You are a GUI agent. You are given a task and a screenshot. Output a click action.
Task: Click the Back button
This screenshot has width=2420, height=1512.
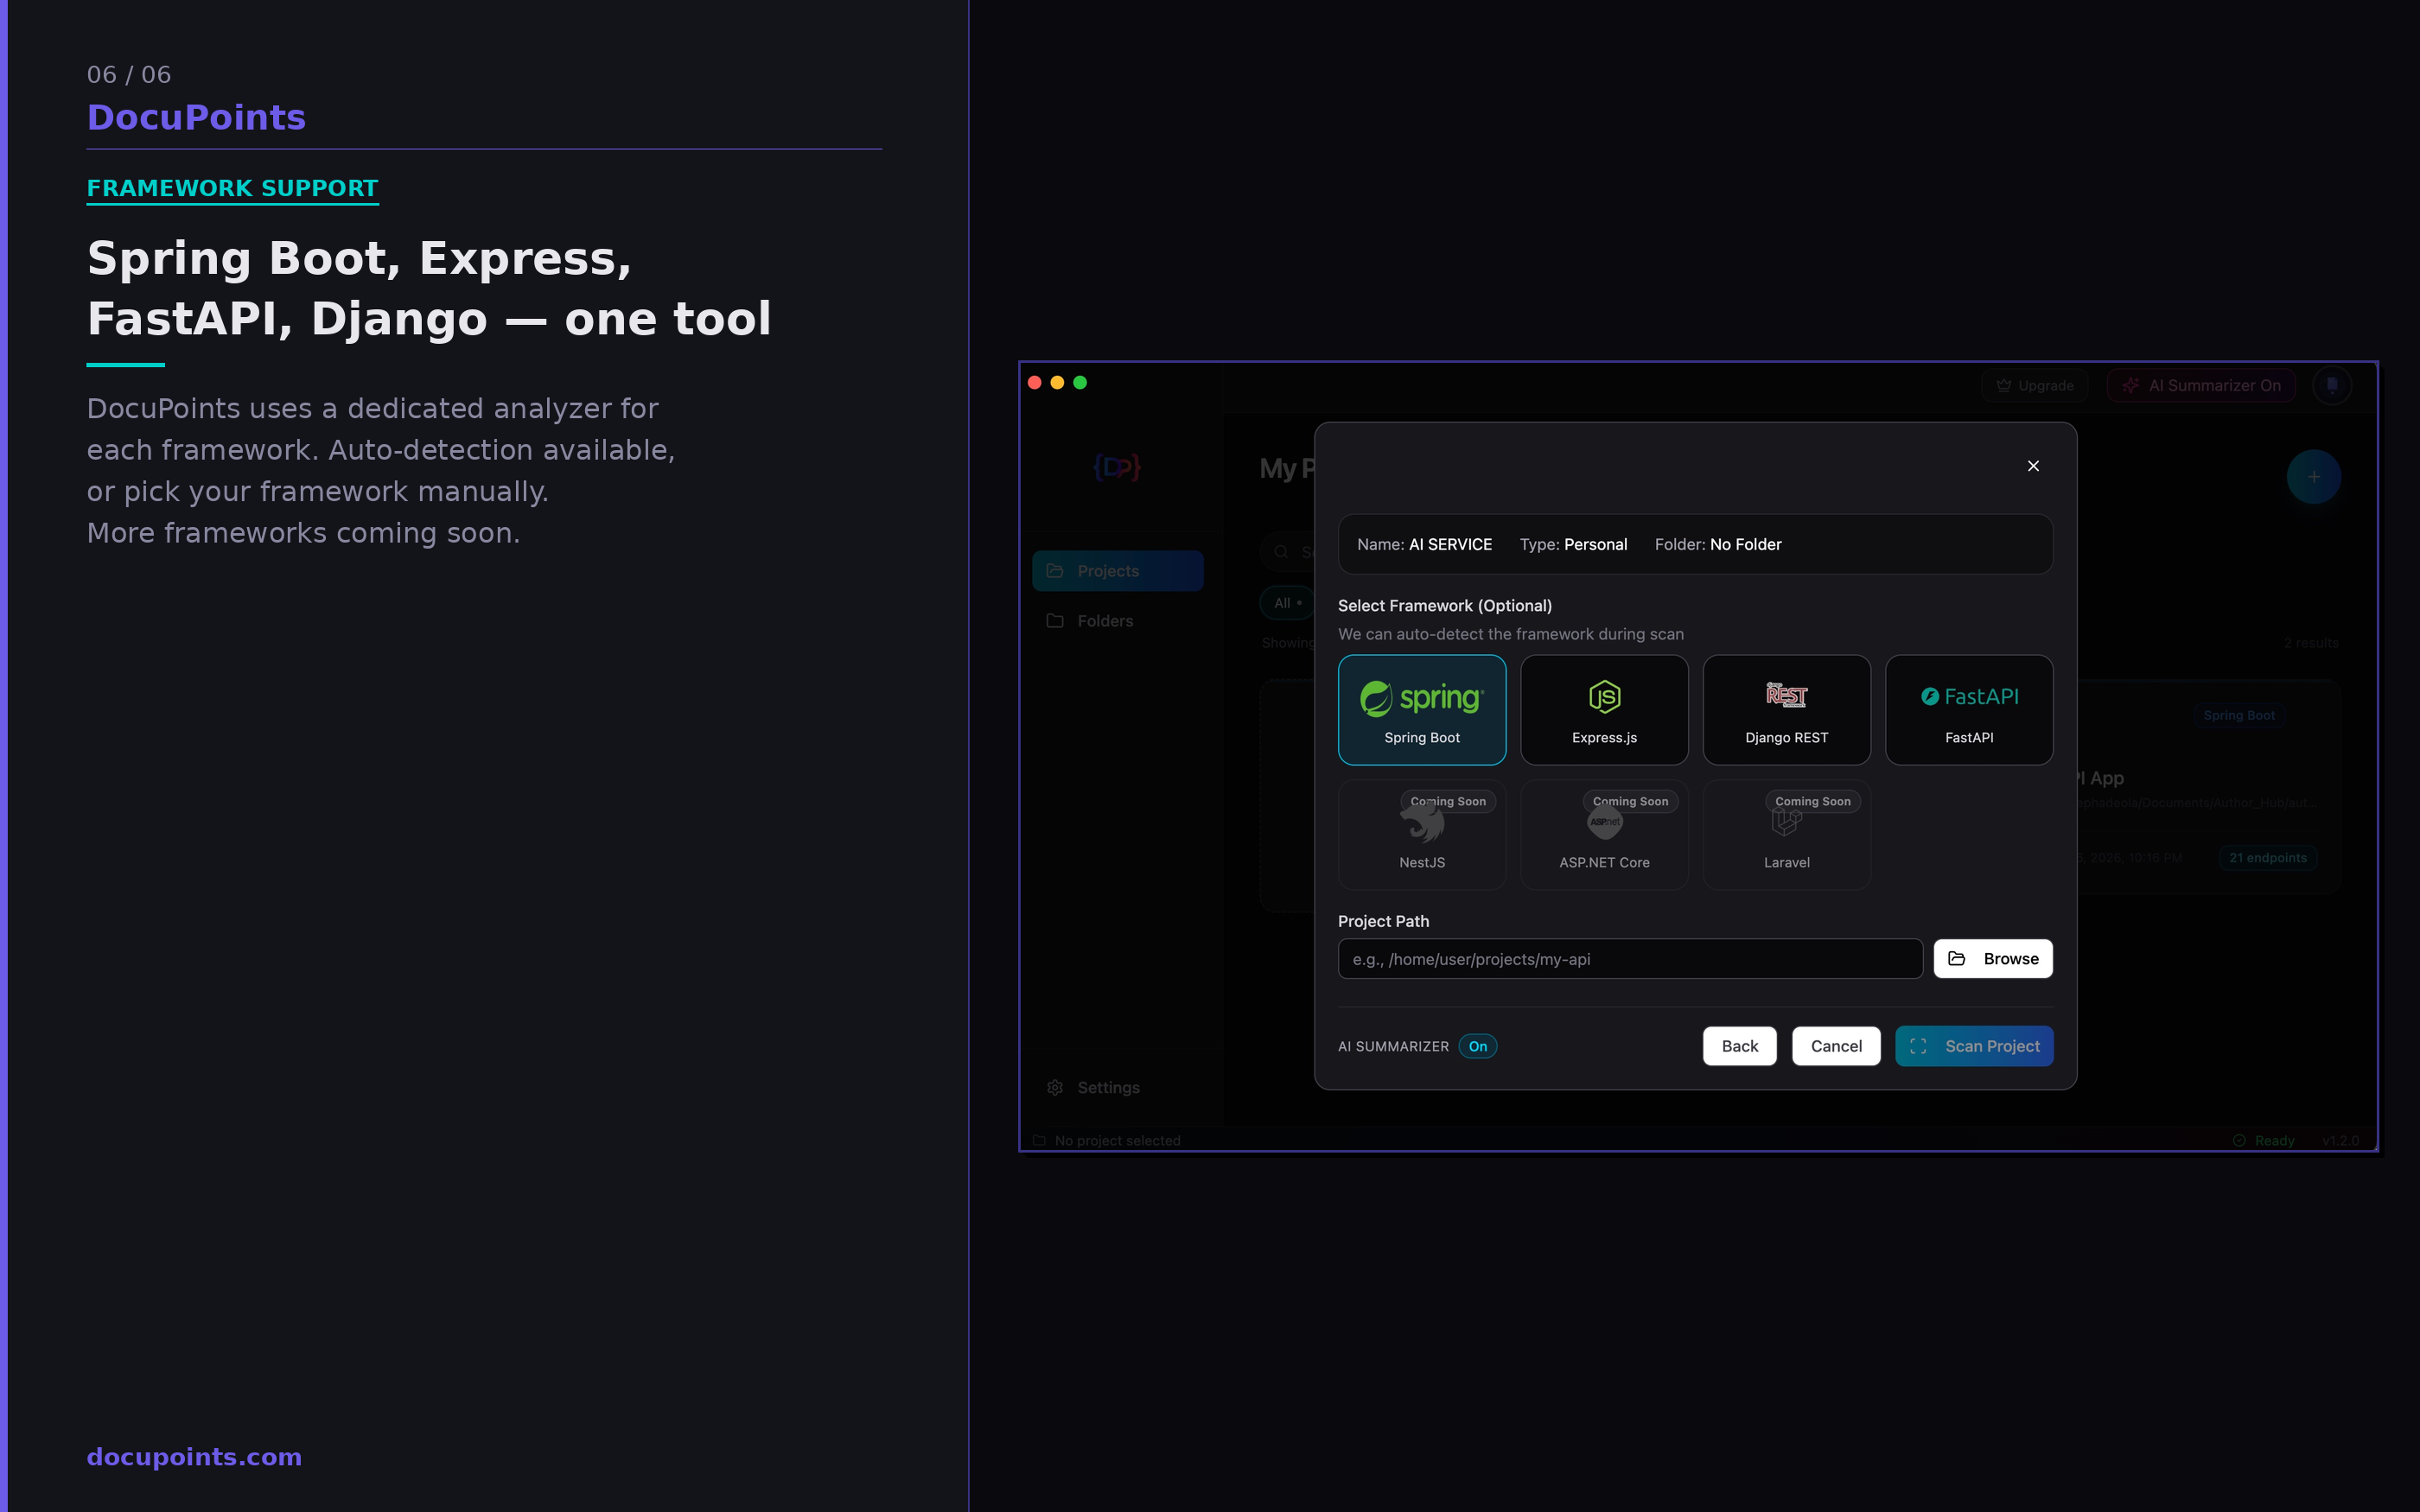tap(1739, 1046)
